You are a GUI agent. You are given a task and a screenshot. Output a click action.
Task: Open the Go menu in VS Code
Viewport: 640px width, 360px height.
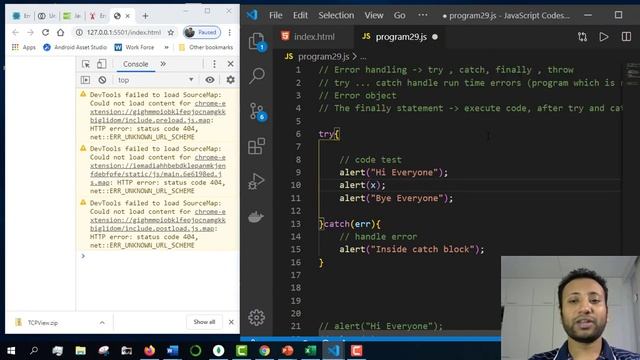coord(400,15)
